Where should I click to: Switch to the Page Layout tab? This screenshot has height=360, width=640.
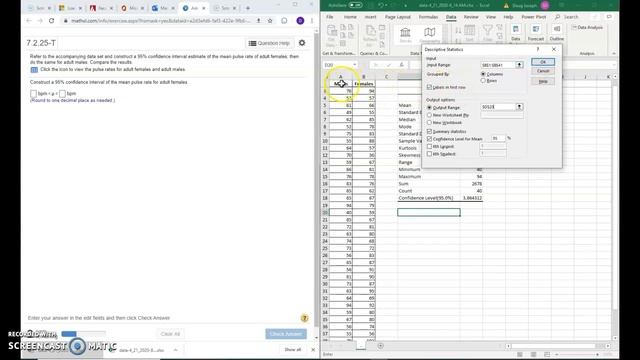[x=398, y=17]
